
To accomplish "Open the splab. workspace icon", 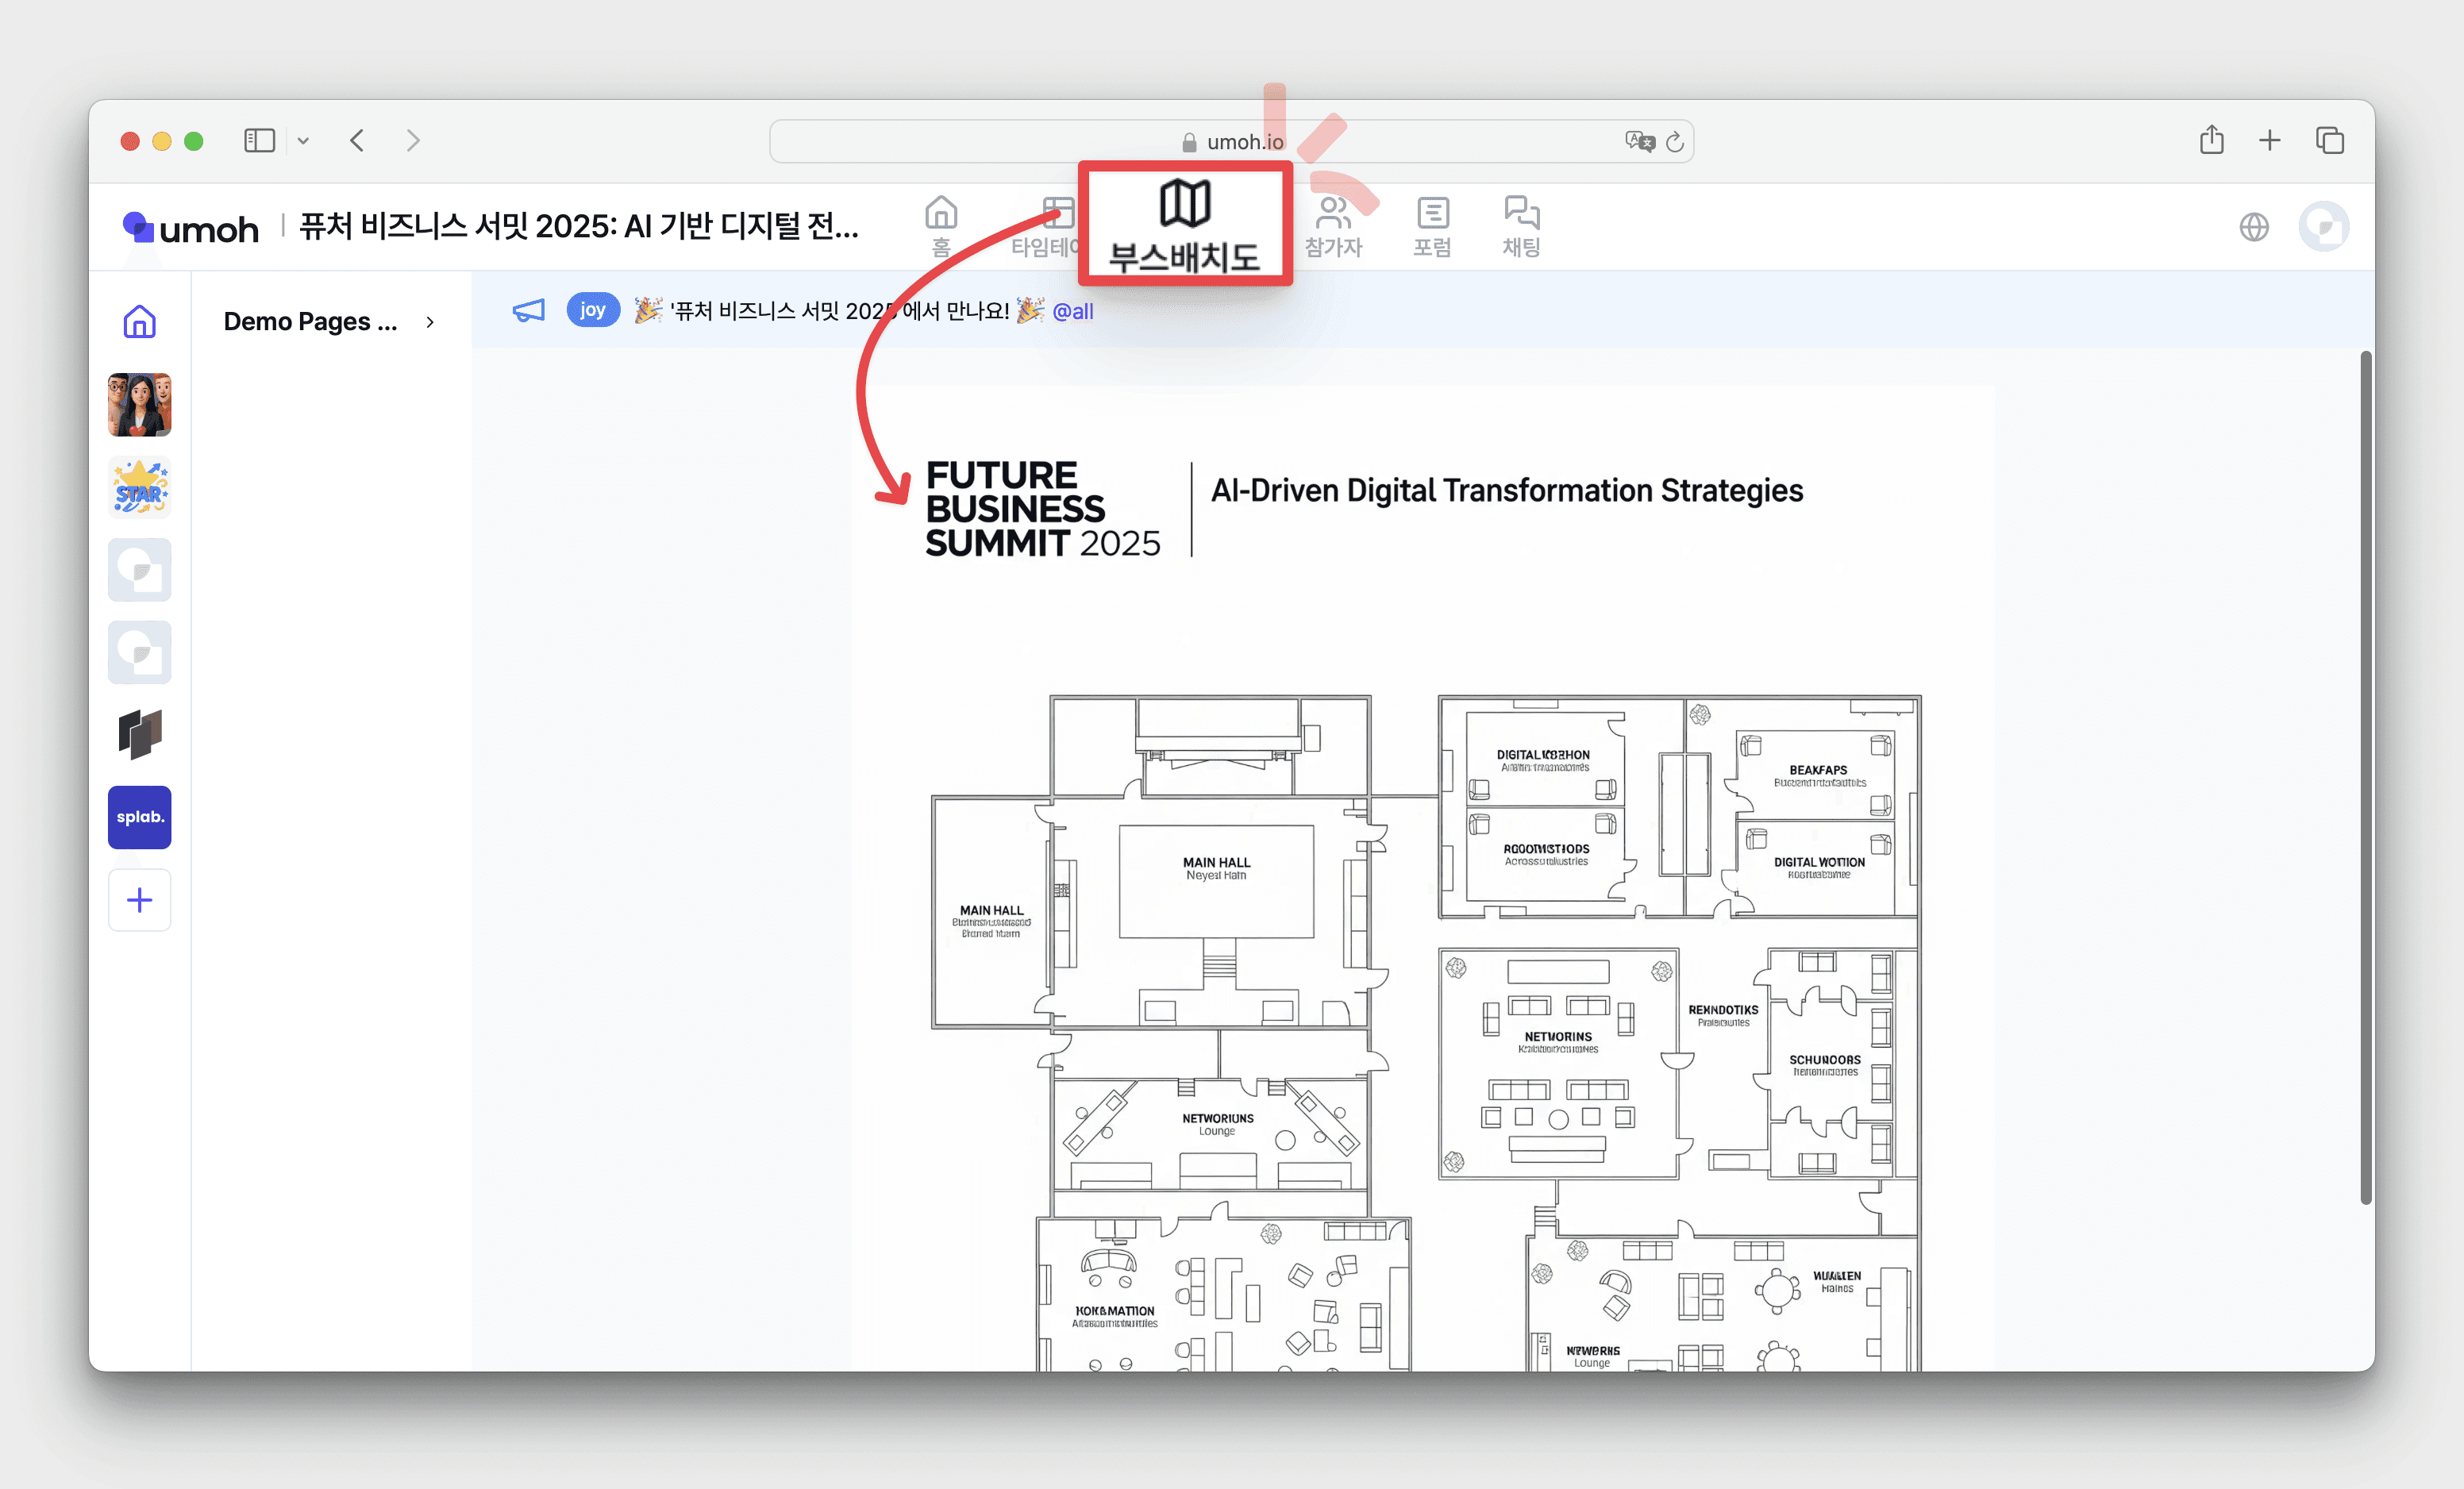I will pos(139,817).
